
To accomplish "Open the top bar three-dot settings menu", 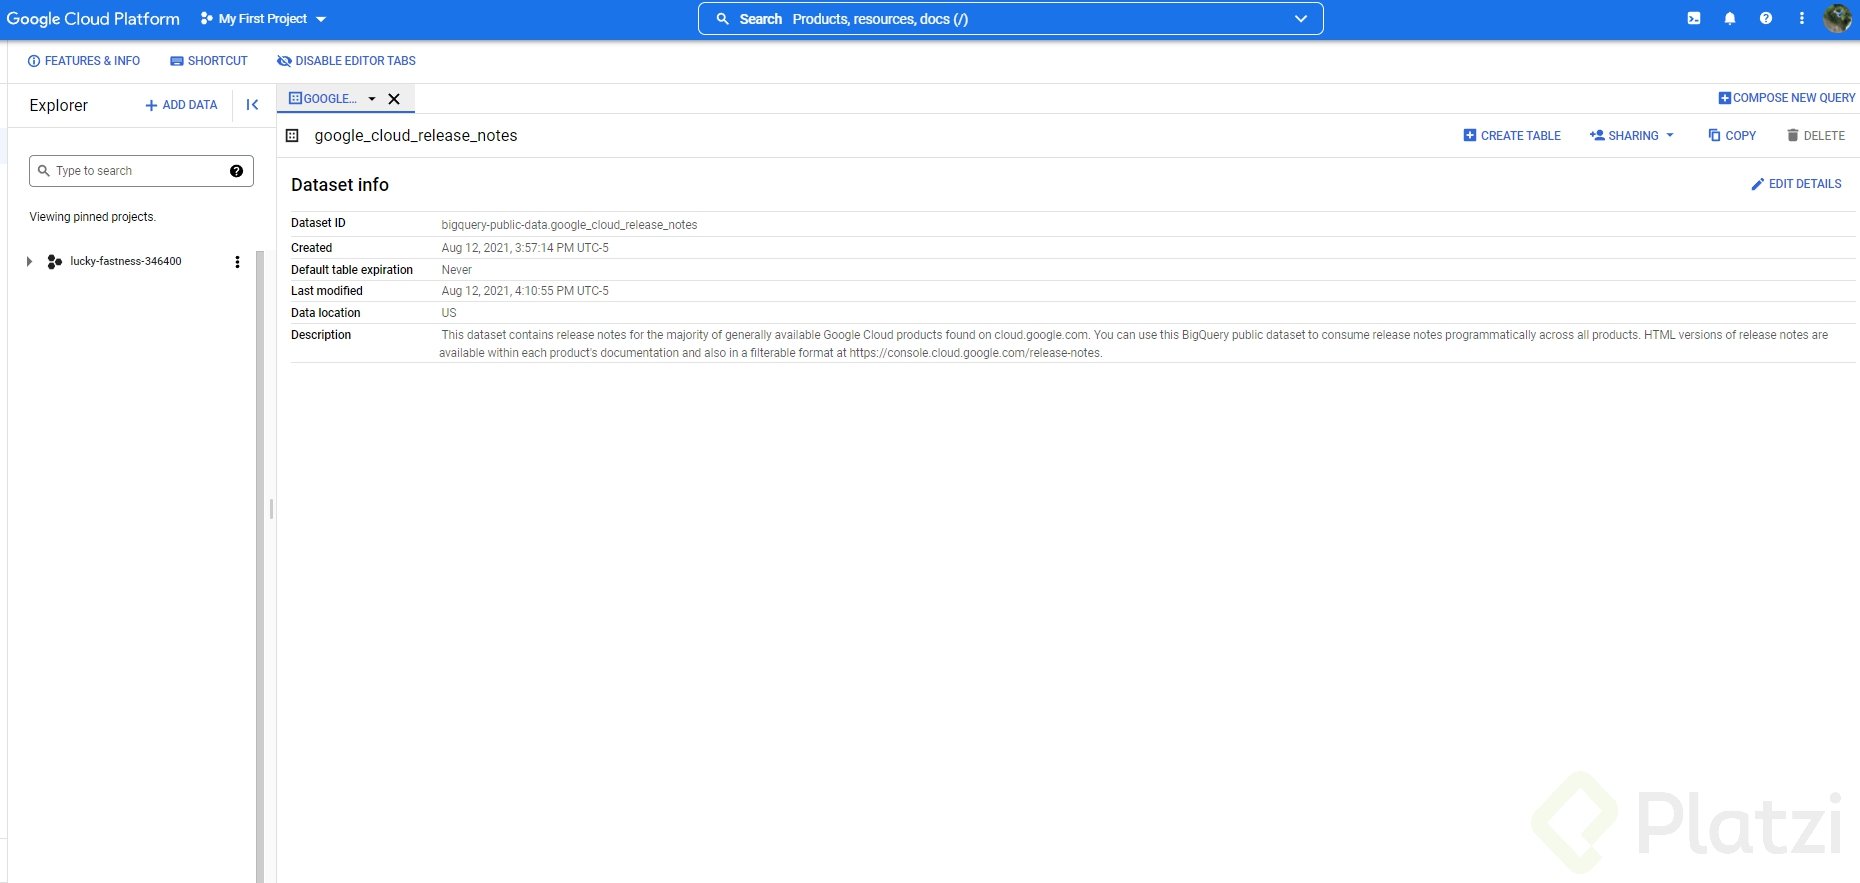I will tap(1802, 18).
